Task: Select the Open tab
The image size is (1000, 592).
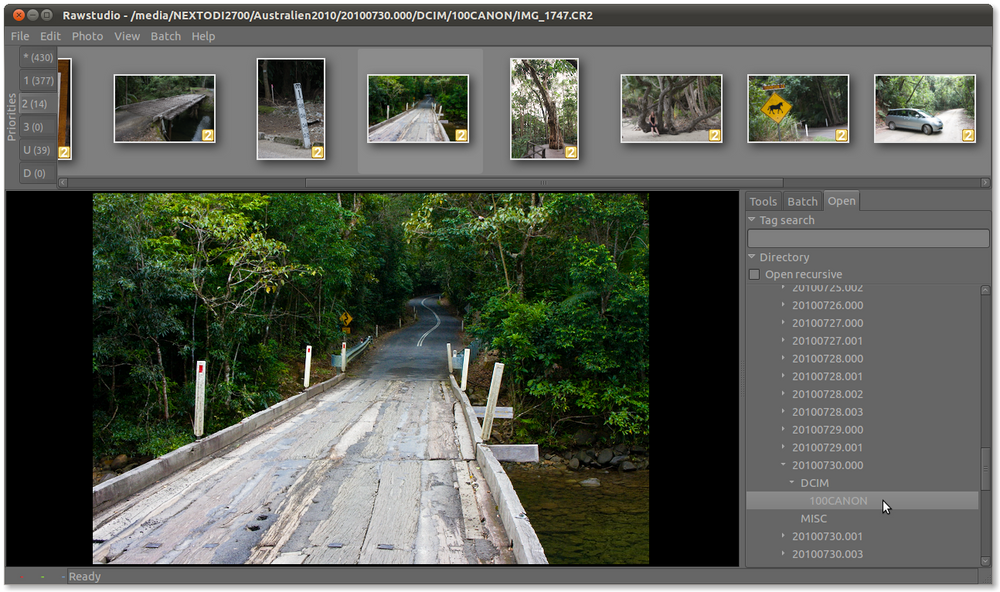Action: pyautogui.click(x=842, y=201)
